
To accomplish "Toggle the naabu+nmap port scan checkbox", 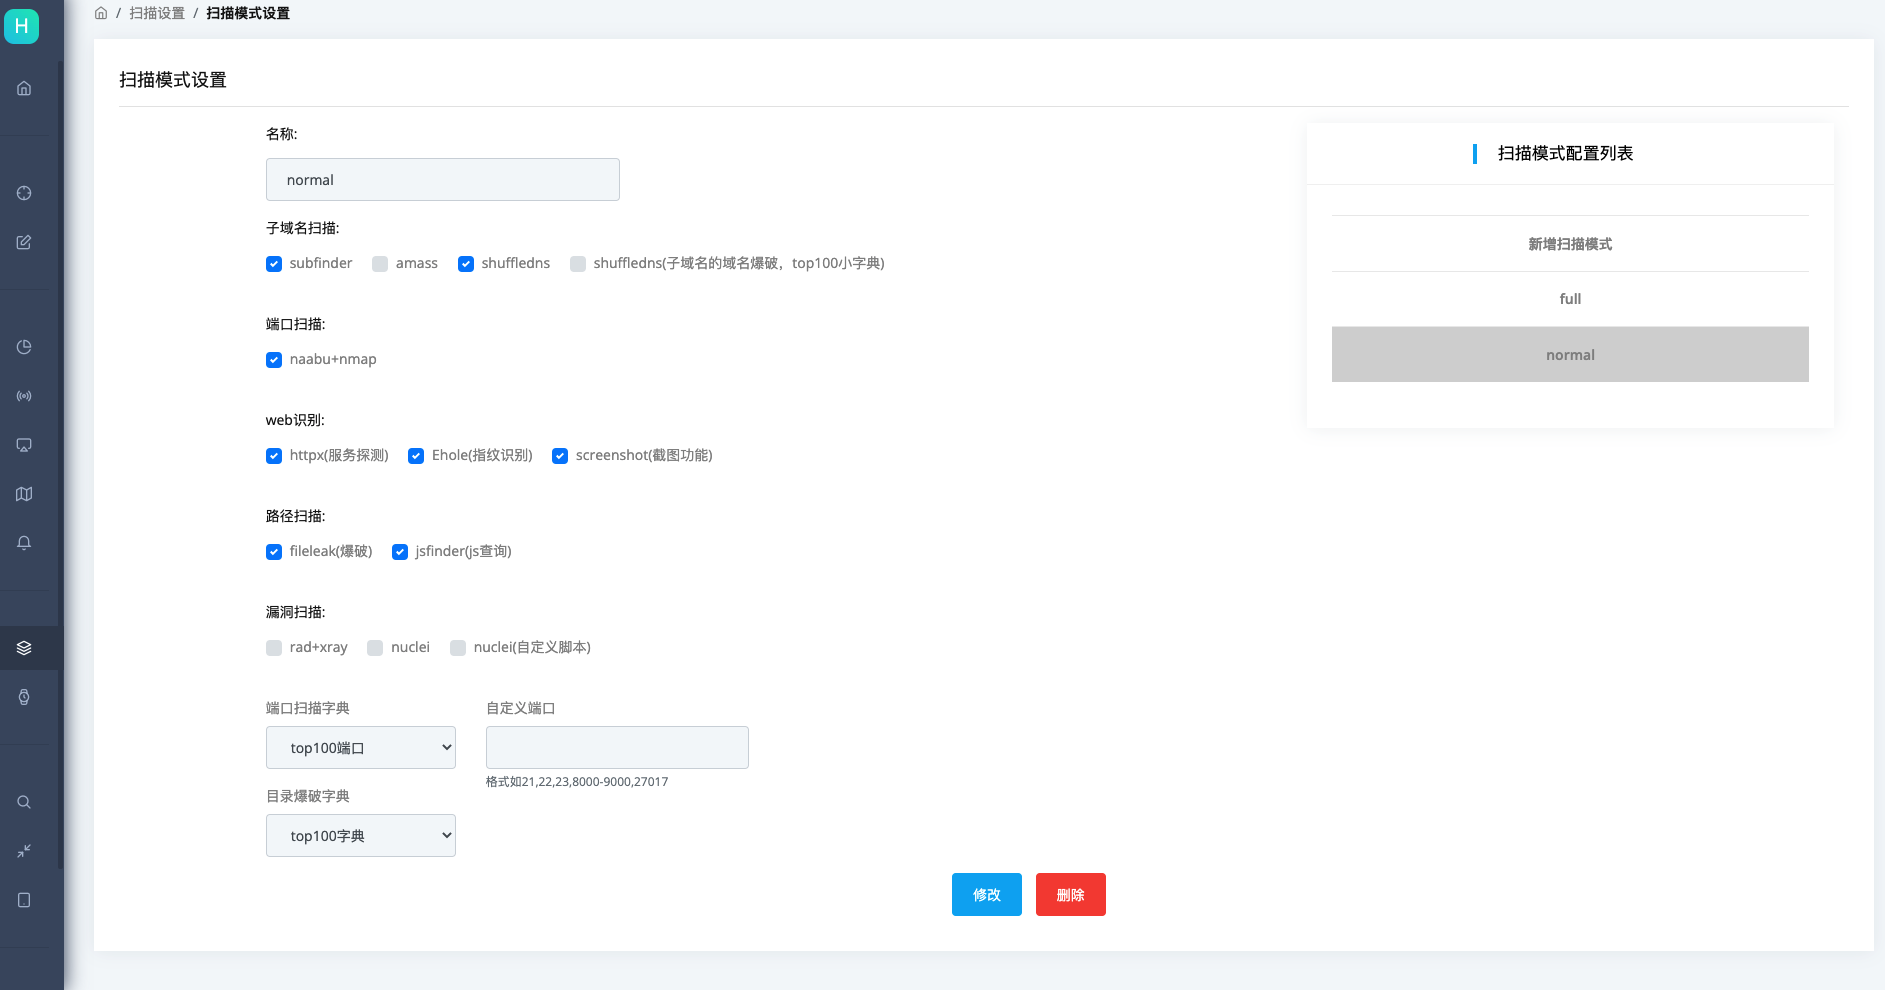I will [x=274, y=360].
